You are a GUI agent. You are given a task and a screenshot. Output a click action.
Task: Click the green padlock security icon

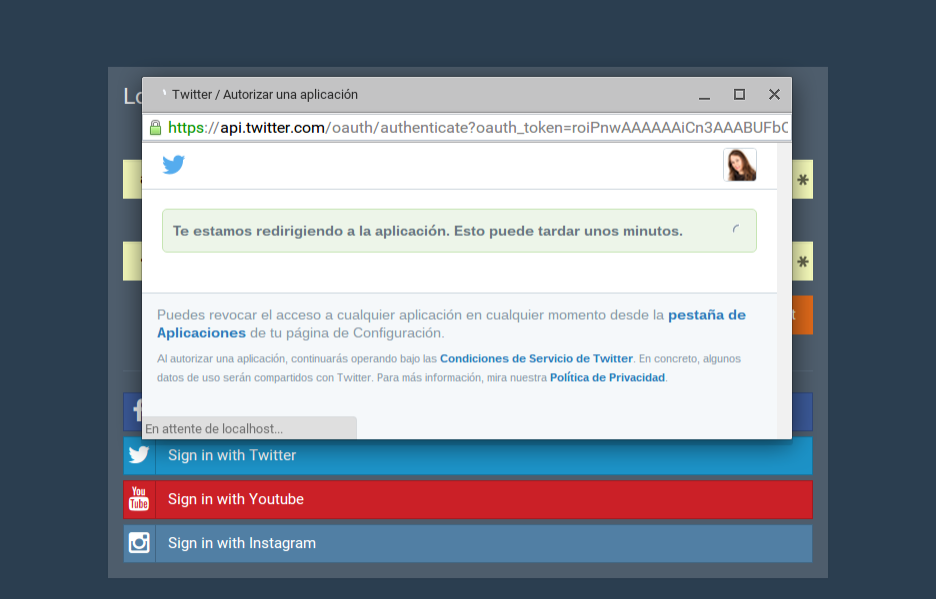[x=155, y=128]
